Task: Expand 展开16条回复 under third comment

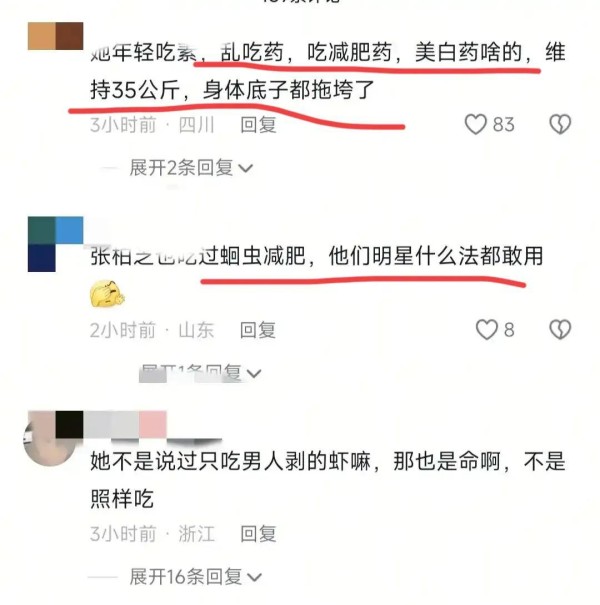Action: click(196, 577)
